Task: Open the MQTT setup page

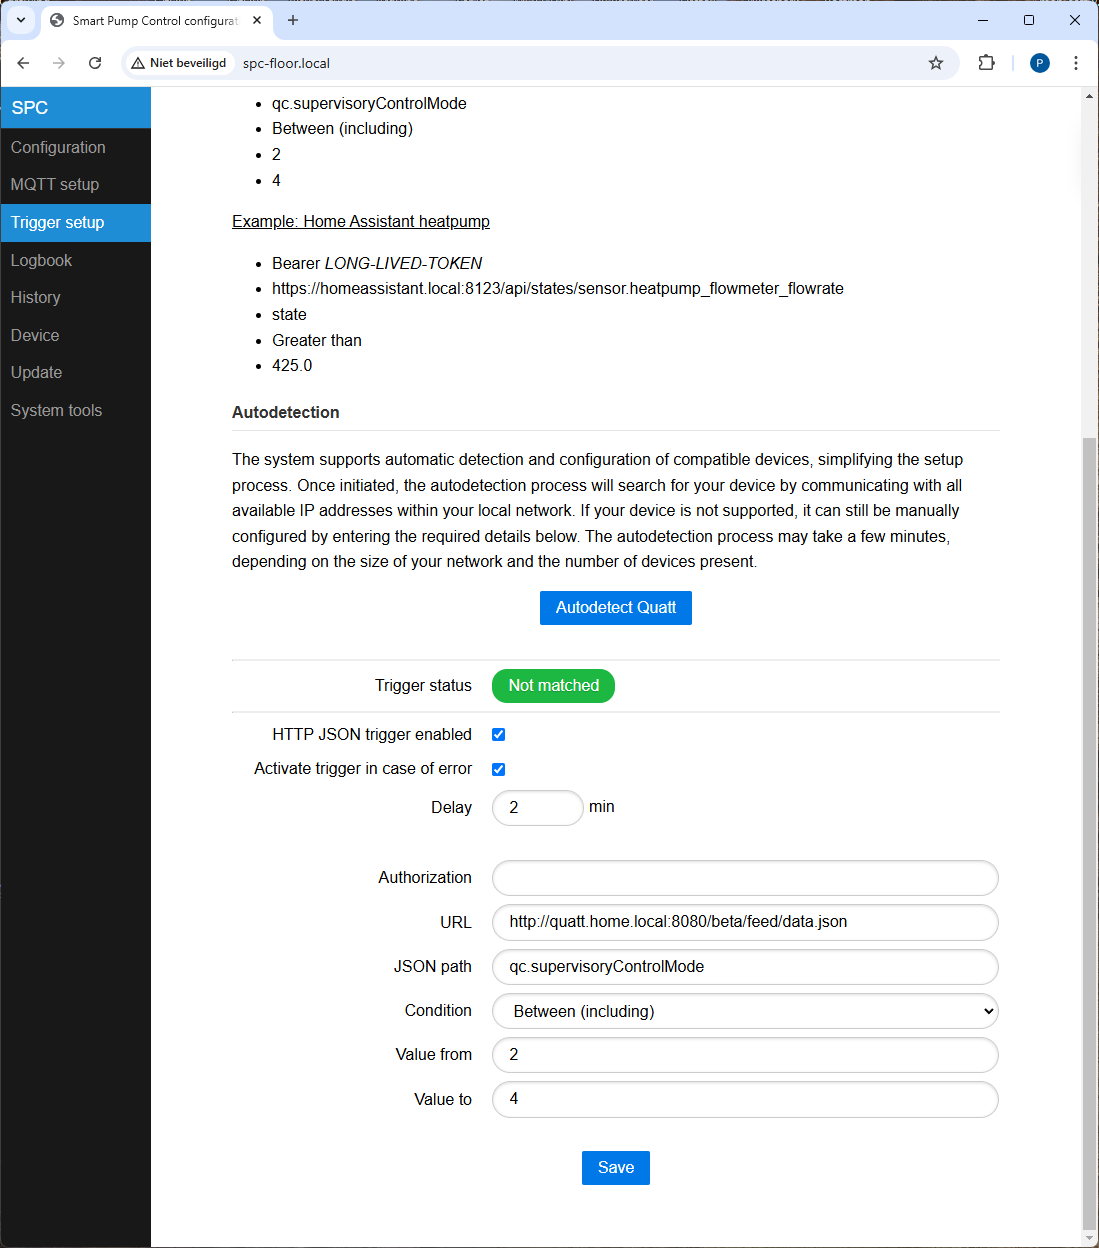Action: tap(76, 184)
